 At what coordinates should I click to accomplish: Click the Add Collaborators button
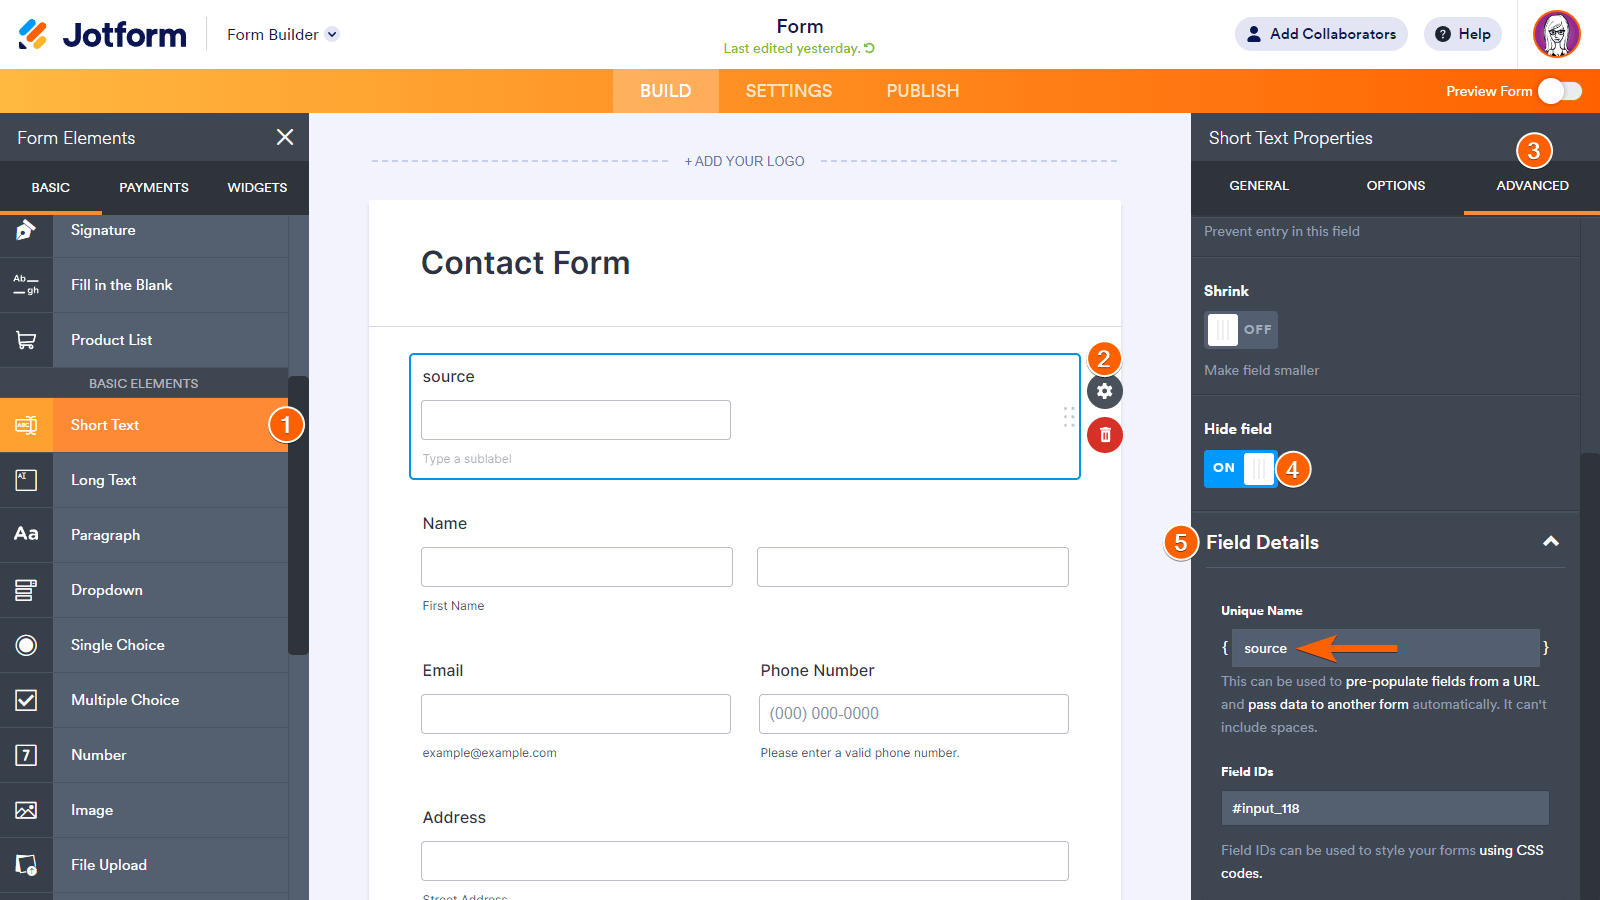1321,34
